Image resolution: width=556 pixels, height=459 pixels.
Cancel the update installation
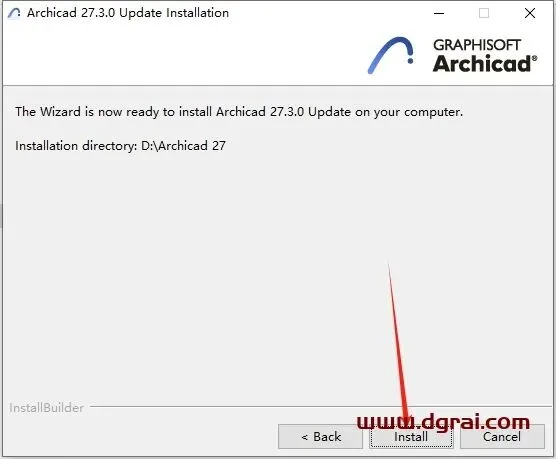click(x=502, y=437)
